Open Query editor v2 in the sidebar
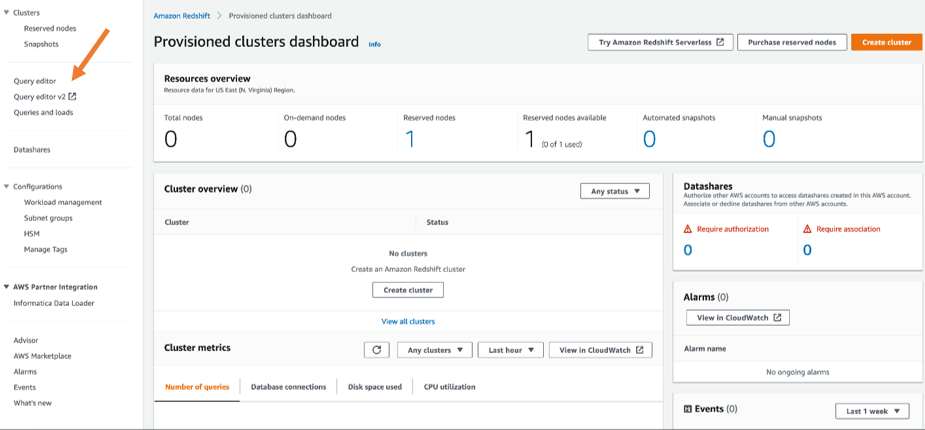 (40, 97)
